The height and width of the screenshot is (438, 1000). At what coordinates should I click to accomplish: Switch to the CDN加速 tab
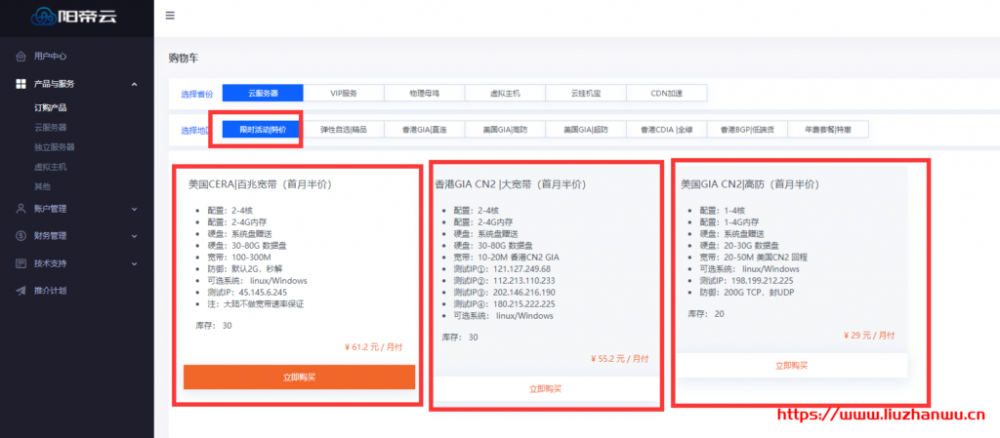[666, 93]
